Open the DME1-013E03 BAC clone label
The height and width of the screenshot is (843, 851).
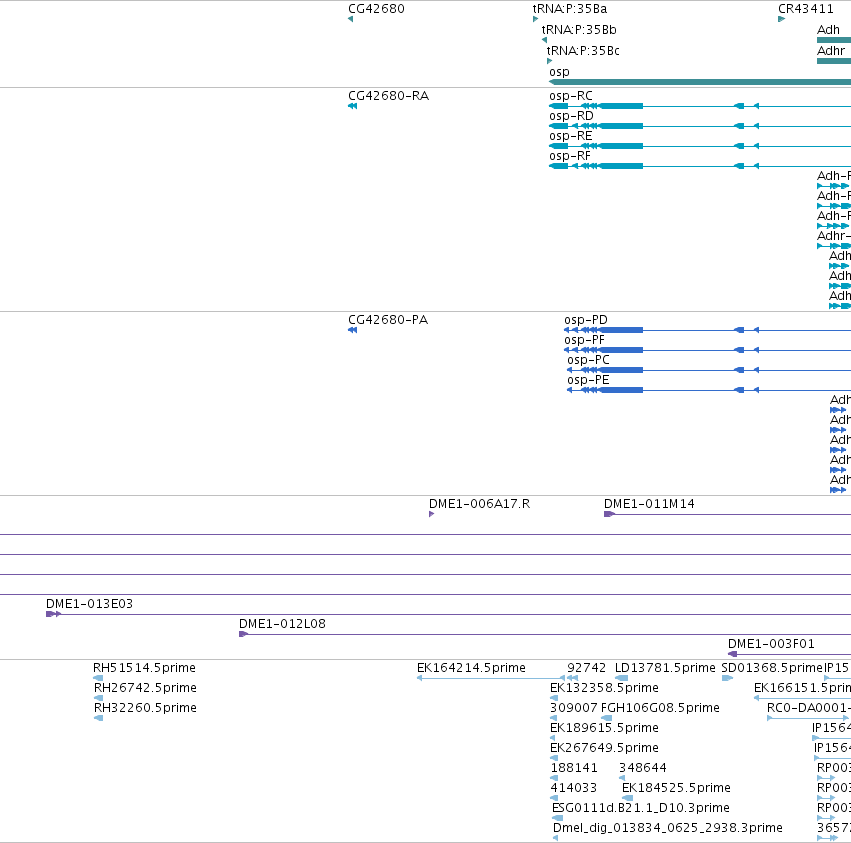[x=89, y=604]
